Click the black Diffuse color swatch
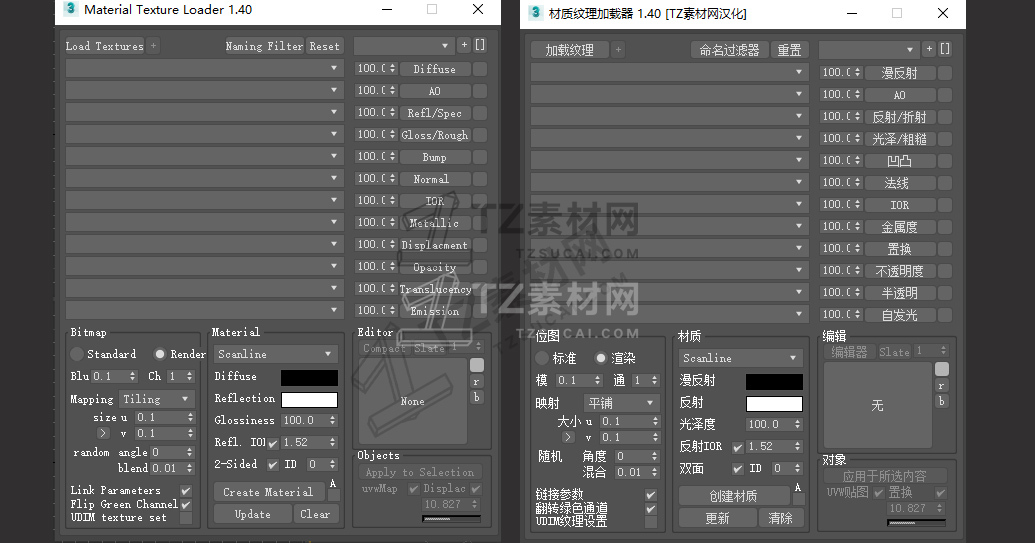 pyautogui.click(x=309, y=377)
